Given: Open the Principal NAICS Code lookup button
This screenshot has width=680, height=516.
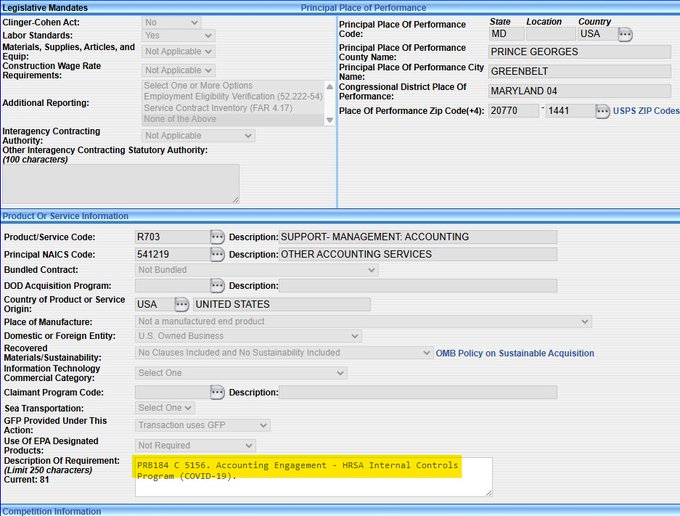Looking at the screenshot, I should (x=217, y=254).
